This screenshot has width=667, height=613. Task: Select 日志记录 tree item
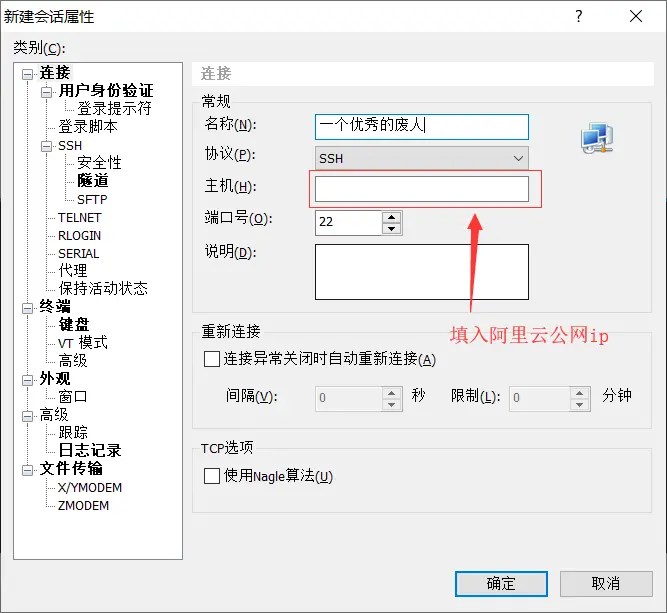90,450
